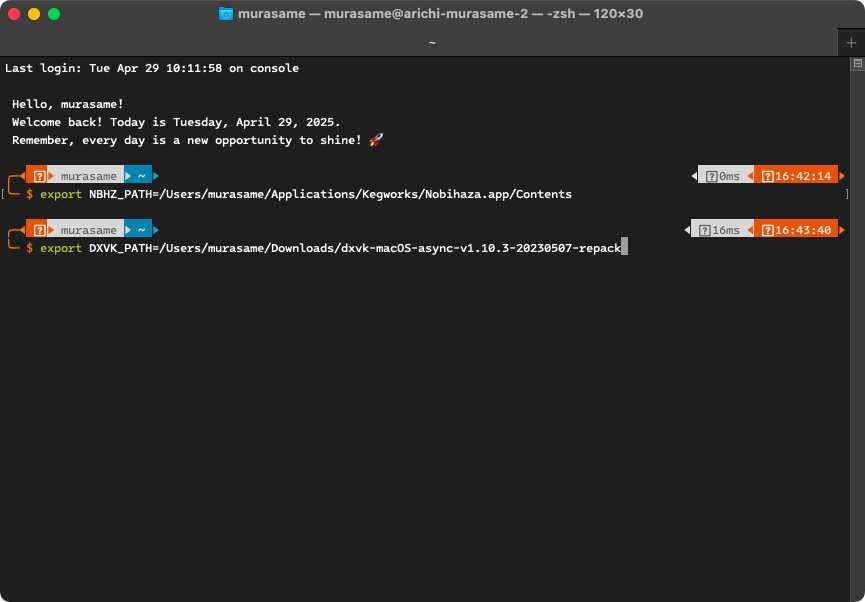Image resolution: width=865 pixels, height=602 pixels.
Task: Click the dollar prompt before DXVK_PATH export
Action: click(30, 247)
